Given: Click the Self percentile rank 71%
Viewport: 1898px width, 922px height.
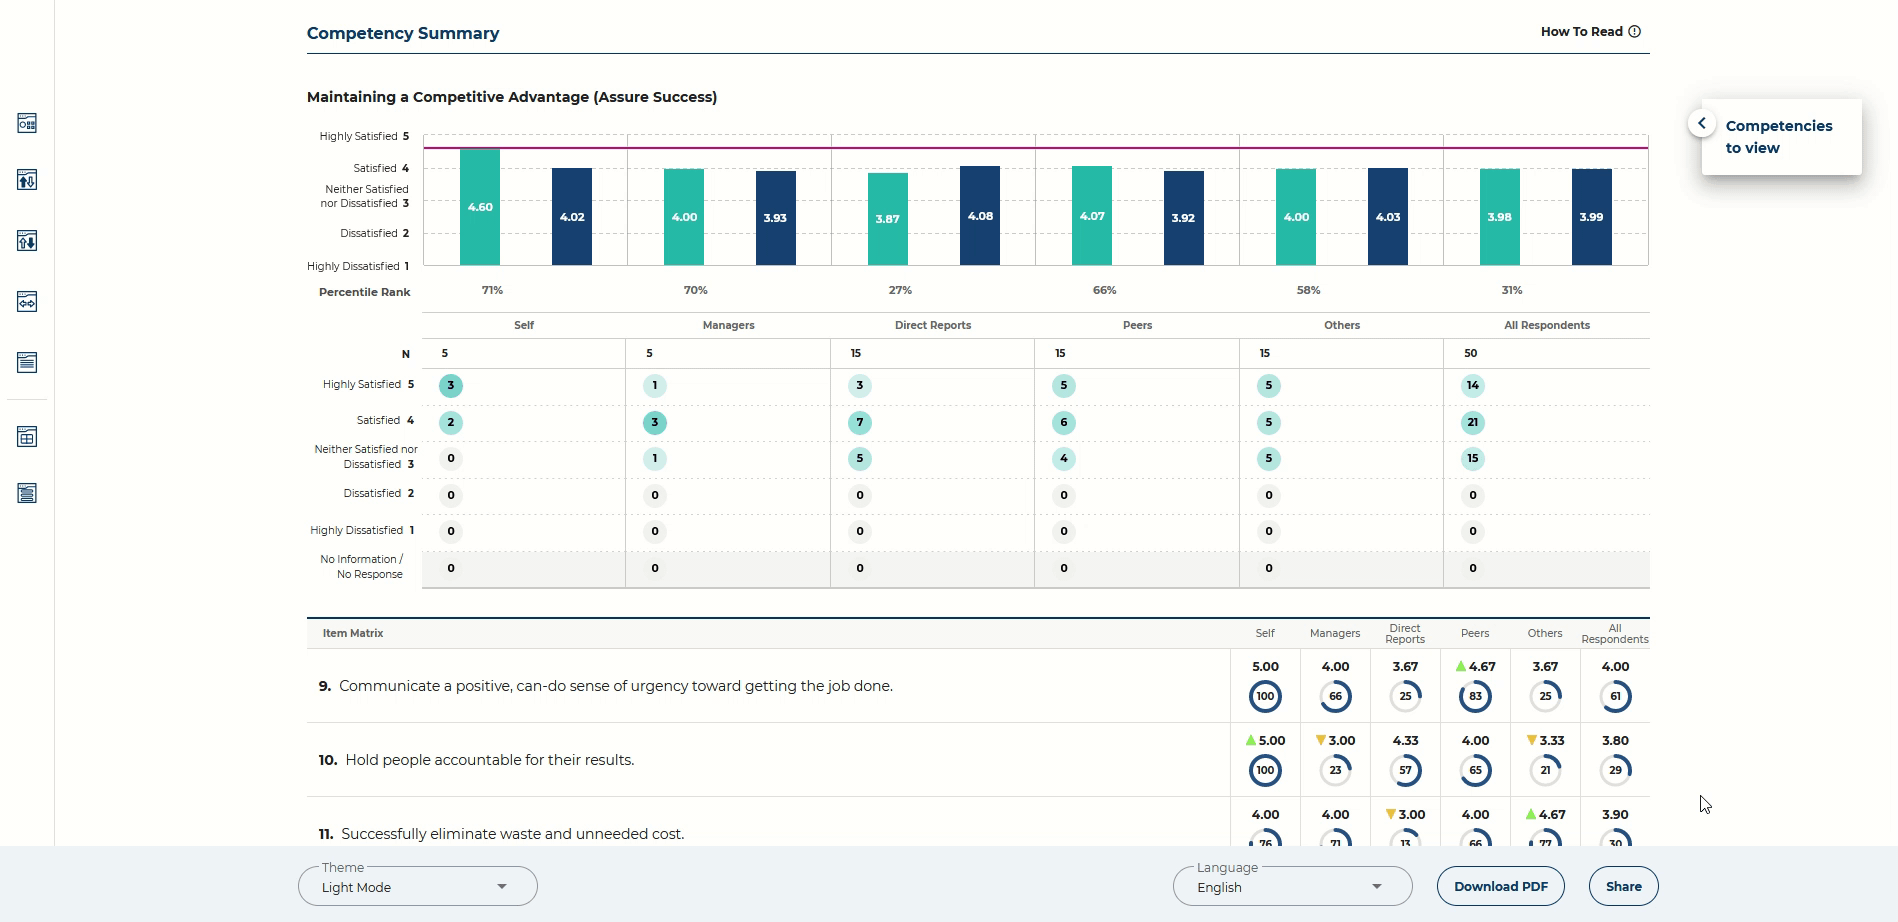Looking at the screenshot, I should [492, 290].
